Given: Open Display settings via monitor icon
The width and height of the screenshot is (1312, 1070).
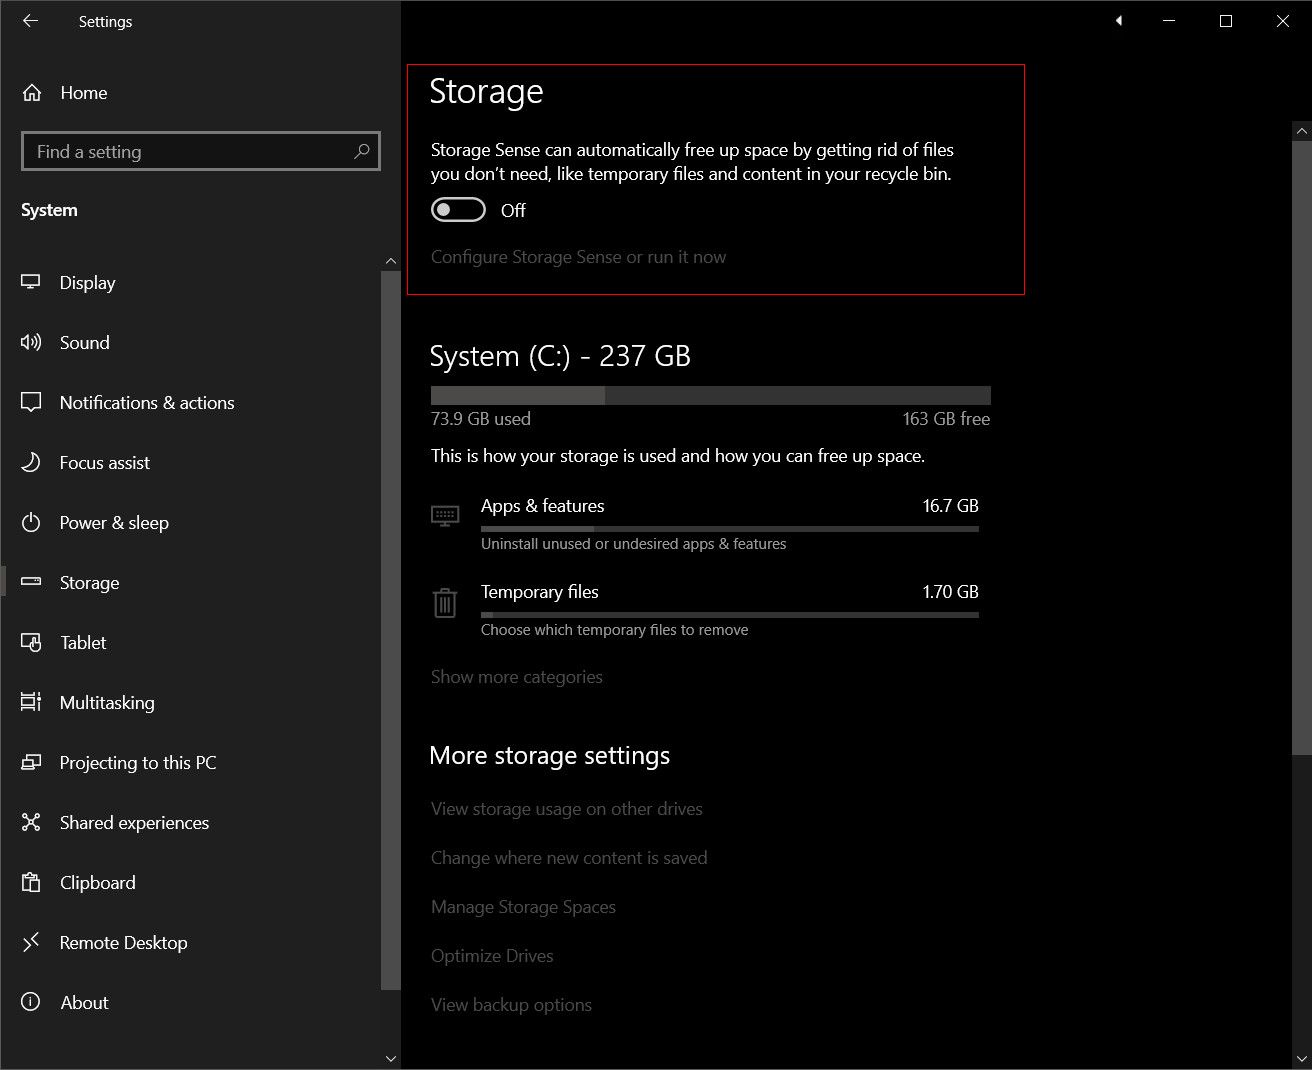Looking at the screenshot, I should click(x=31, y=282).
